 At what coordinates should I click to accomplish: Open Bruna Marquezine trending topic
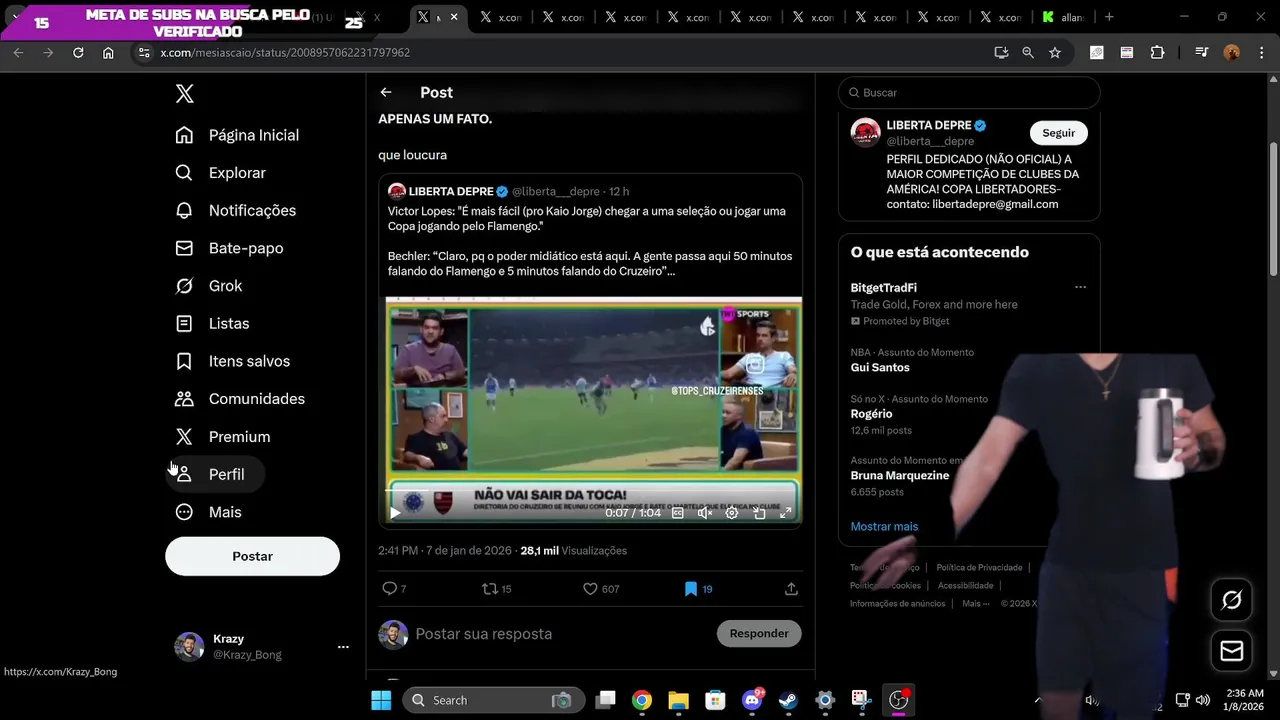coord(900,476)
